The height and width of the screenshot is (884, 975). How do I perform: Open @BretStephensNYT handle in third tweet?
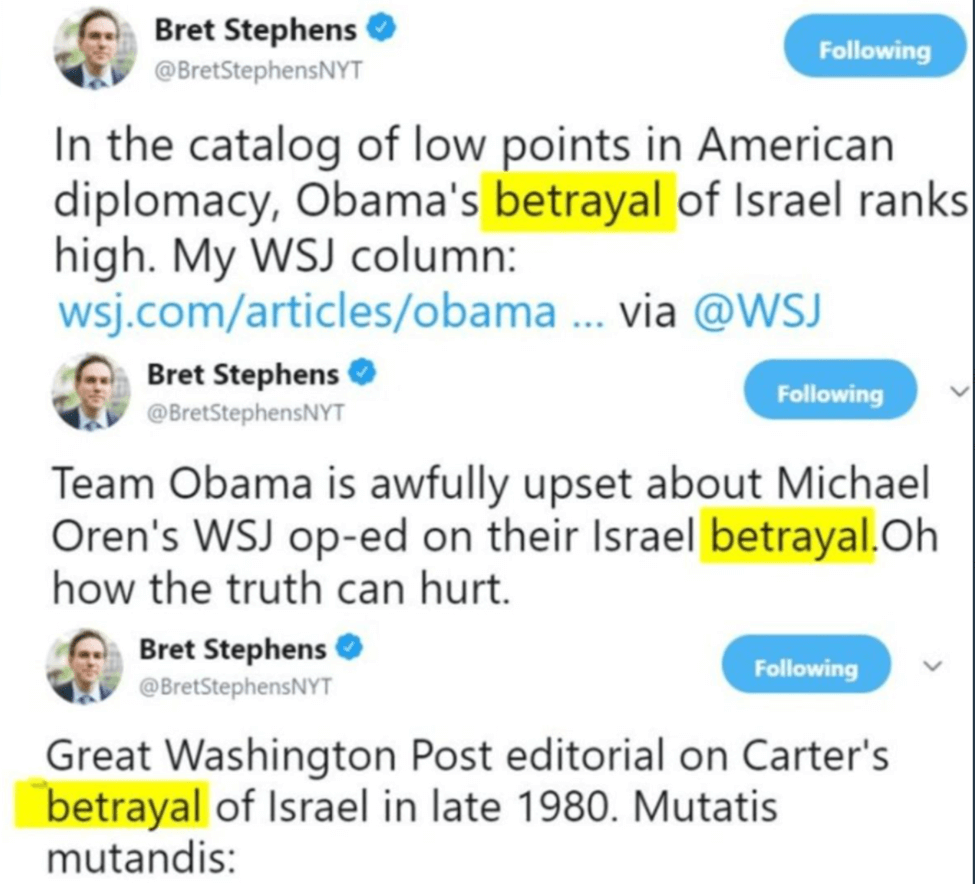(236, 687)
